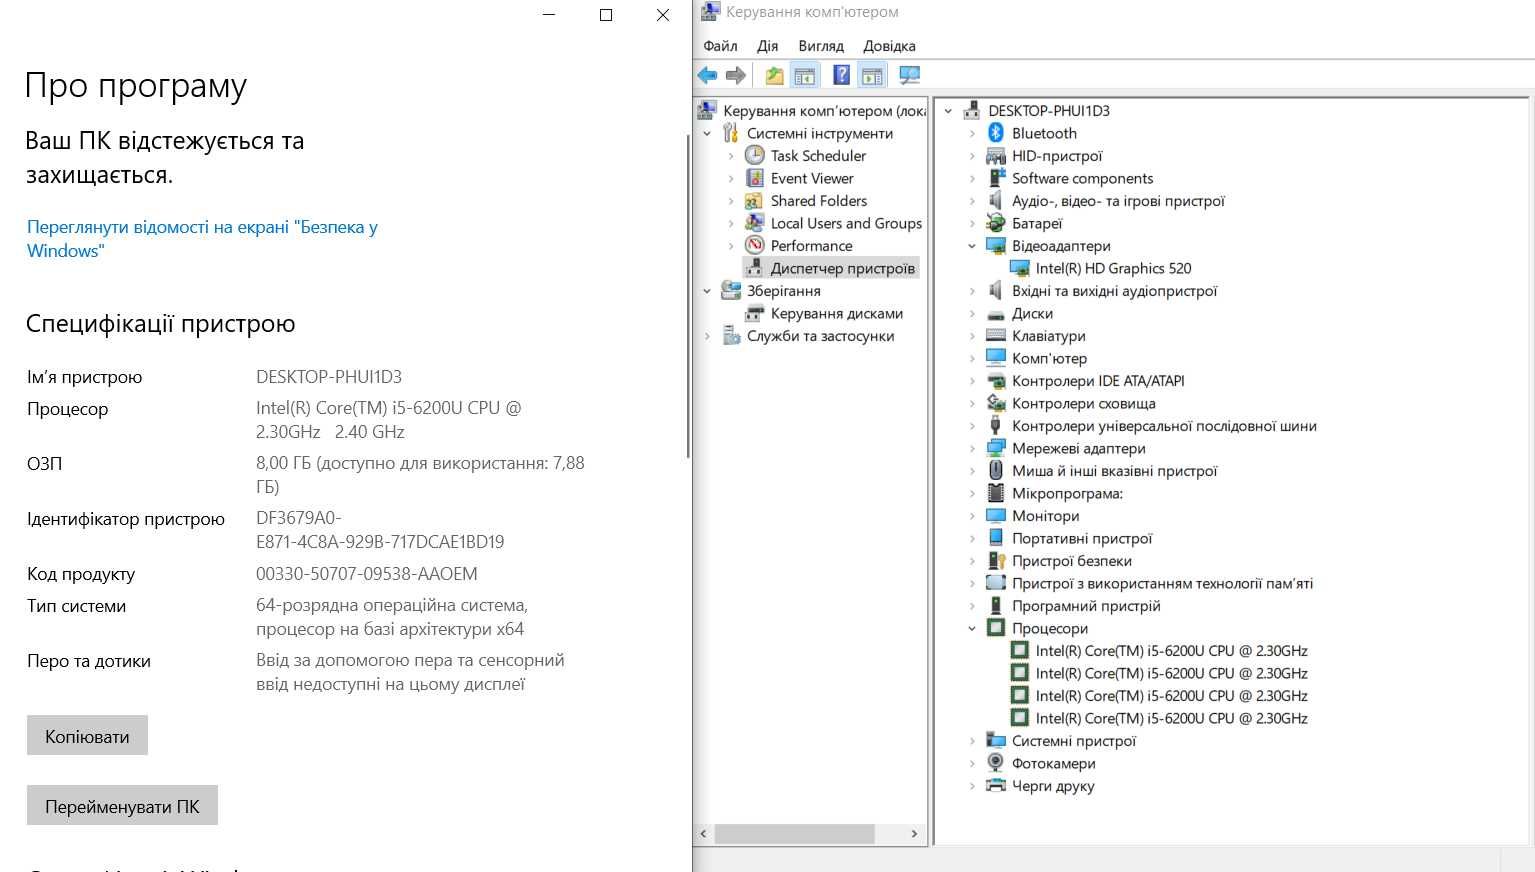Open the Безпека у Windows details link

pos(202,239)
